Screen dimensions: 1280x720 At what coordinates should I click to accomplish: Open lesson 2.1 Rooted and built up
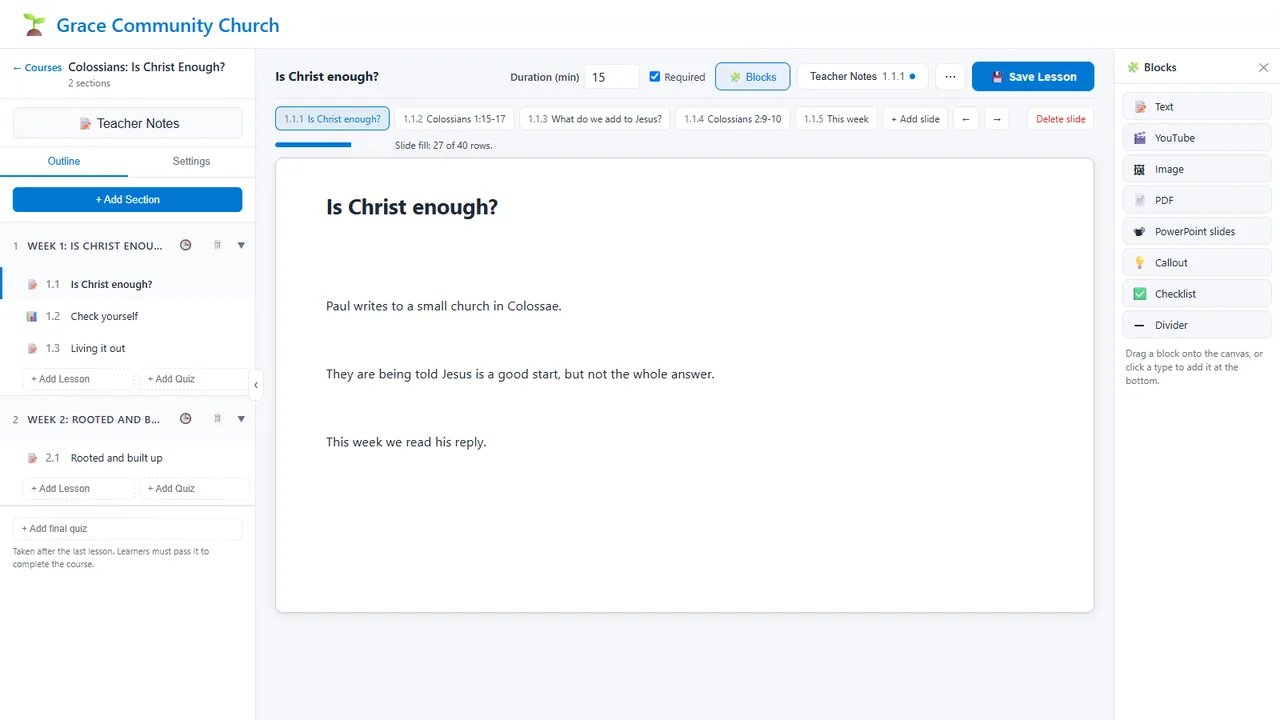coord(128,458)
